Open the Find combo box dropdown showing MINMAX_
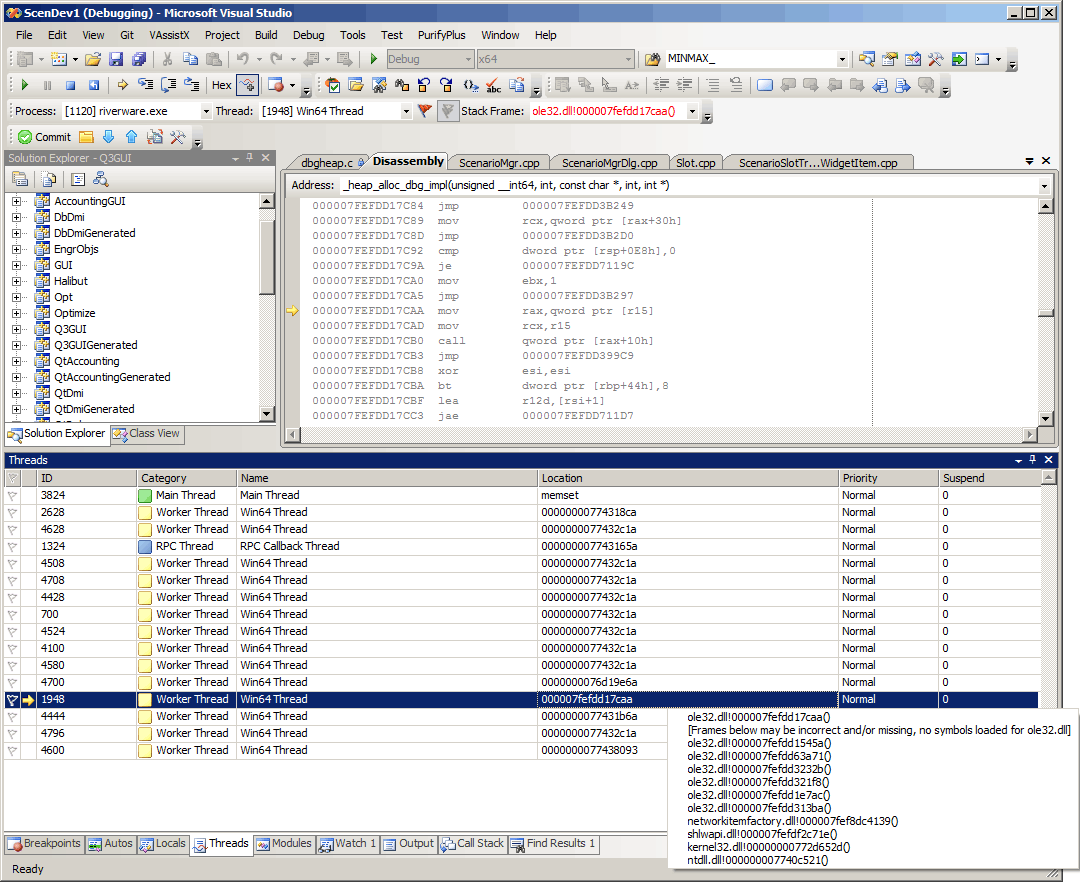This screenshot has width=1080, height=882. (842, 60)
